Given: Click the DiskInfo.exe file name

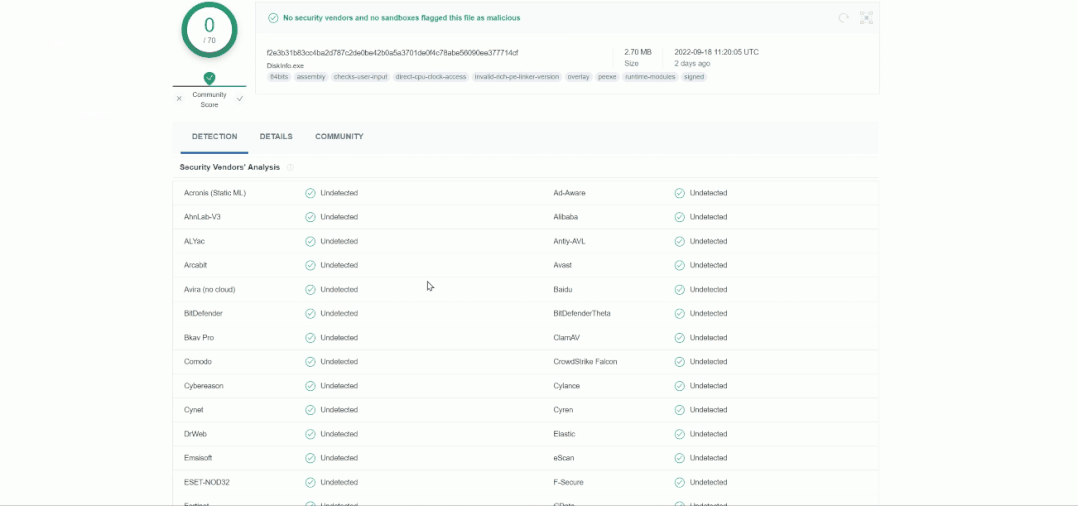Looking at the screenshot, I should (x=285, y=66).
